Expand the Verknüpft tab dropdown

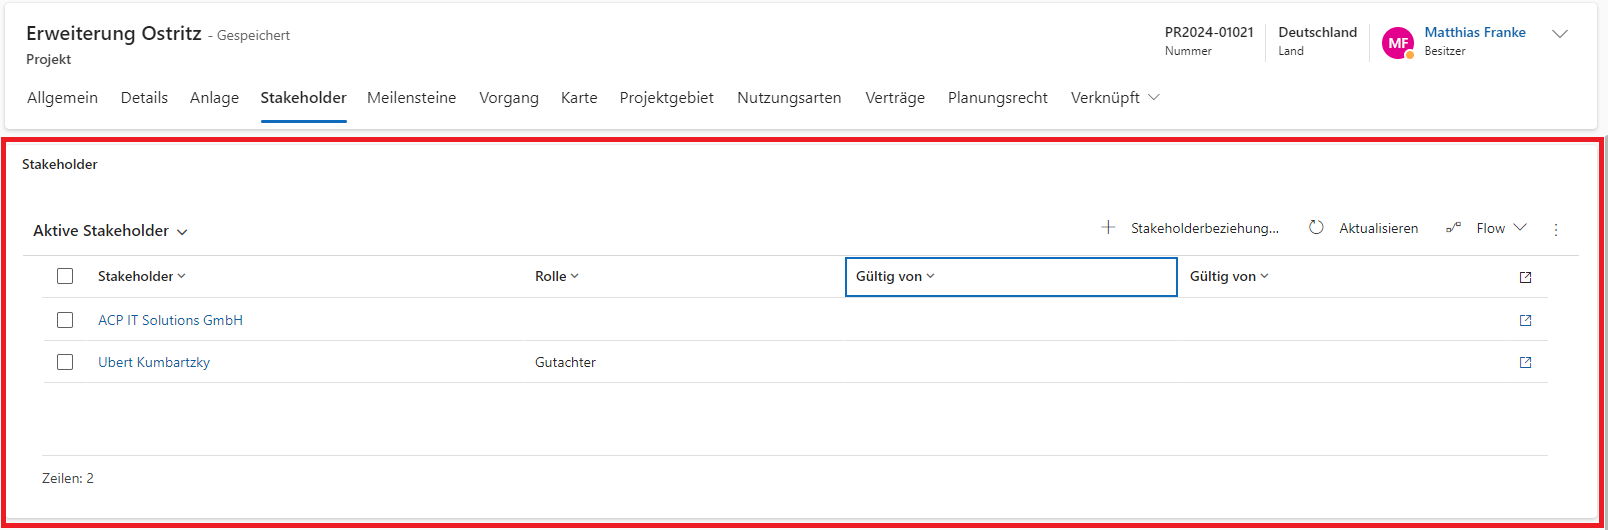[x=1114, y=98]
